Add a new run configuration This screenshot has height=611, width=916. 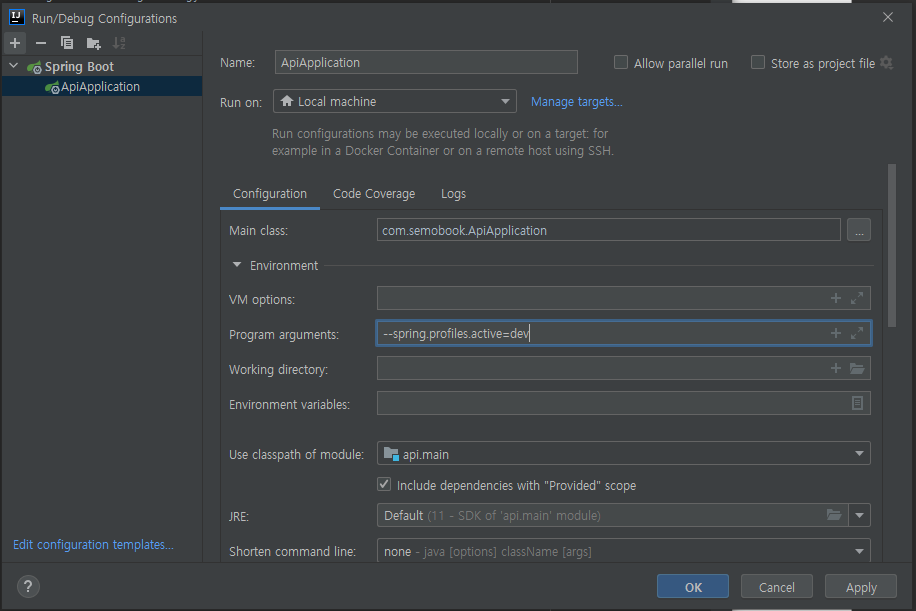coord(15,43)
